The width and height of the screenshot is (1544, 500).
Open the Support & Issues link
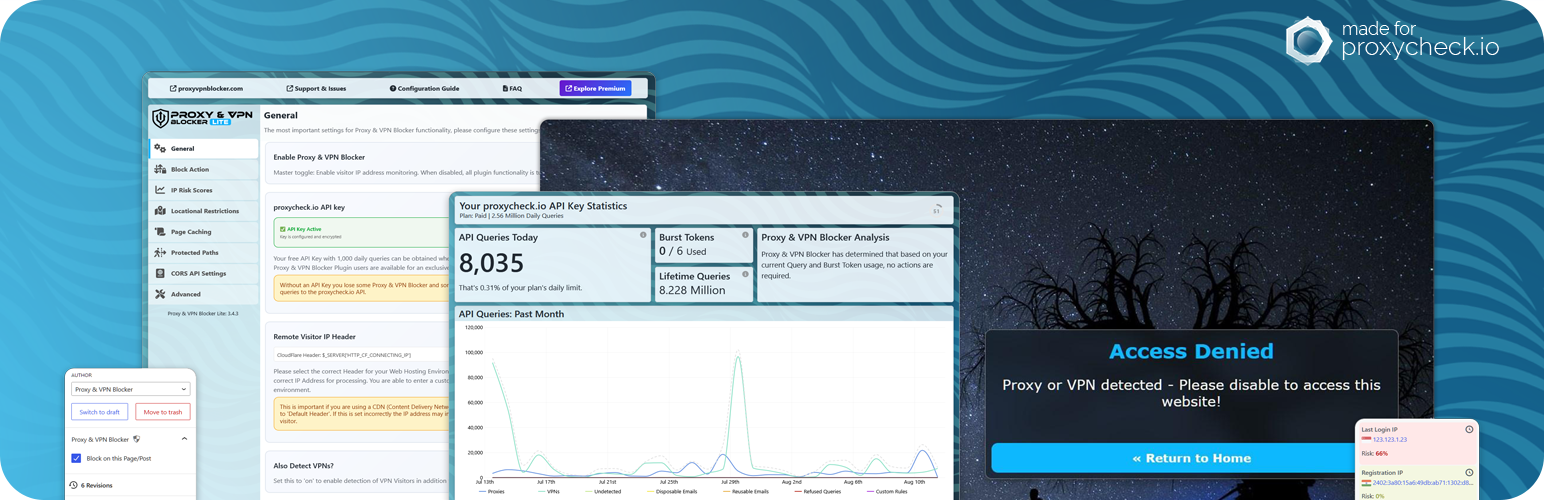click(x=316, y=88)
